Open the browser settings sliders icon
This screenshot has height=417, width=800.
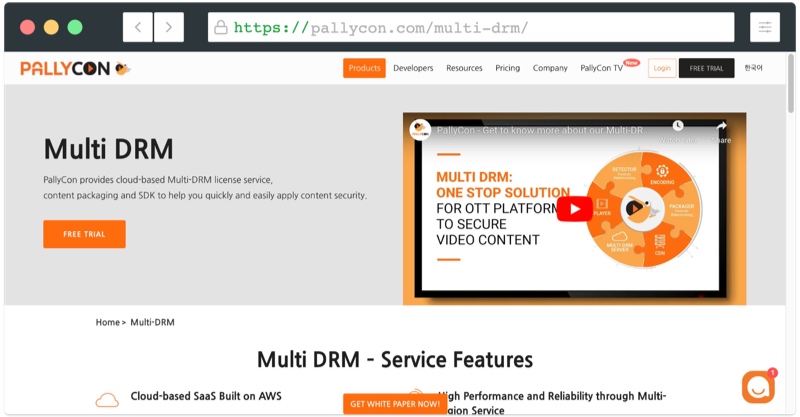coord(765,27)
